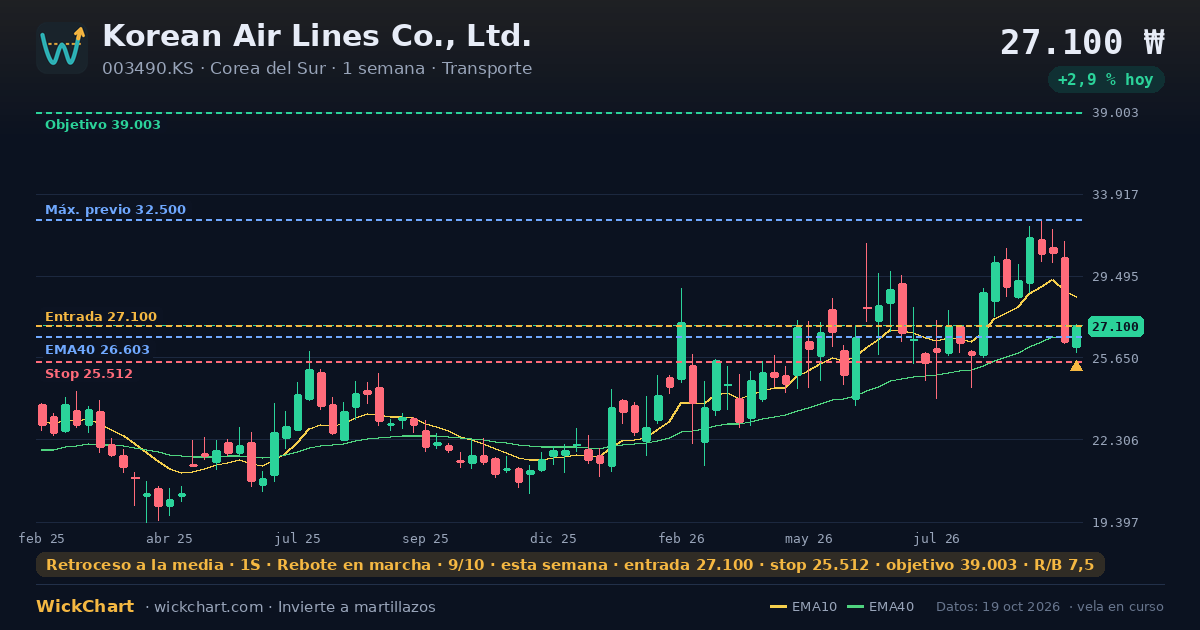Click the EMA40 green legend swatch
Screen dimensions: 1200x630
click(x=855, y=607)
